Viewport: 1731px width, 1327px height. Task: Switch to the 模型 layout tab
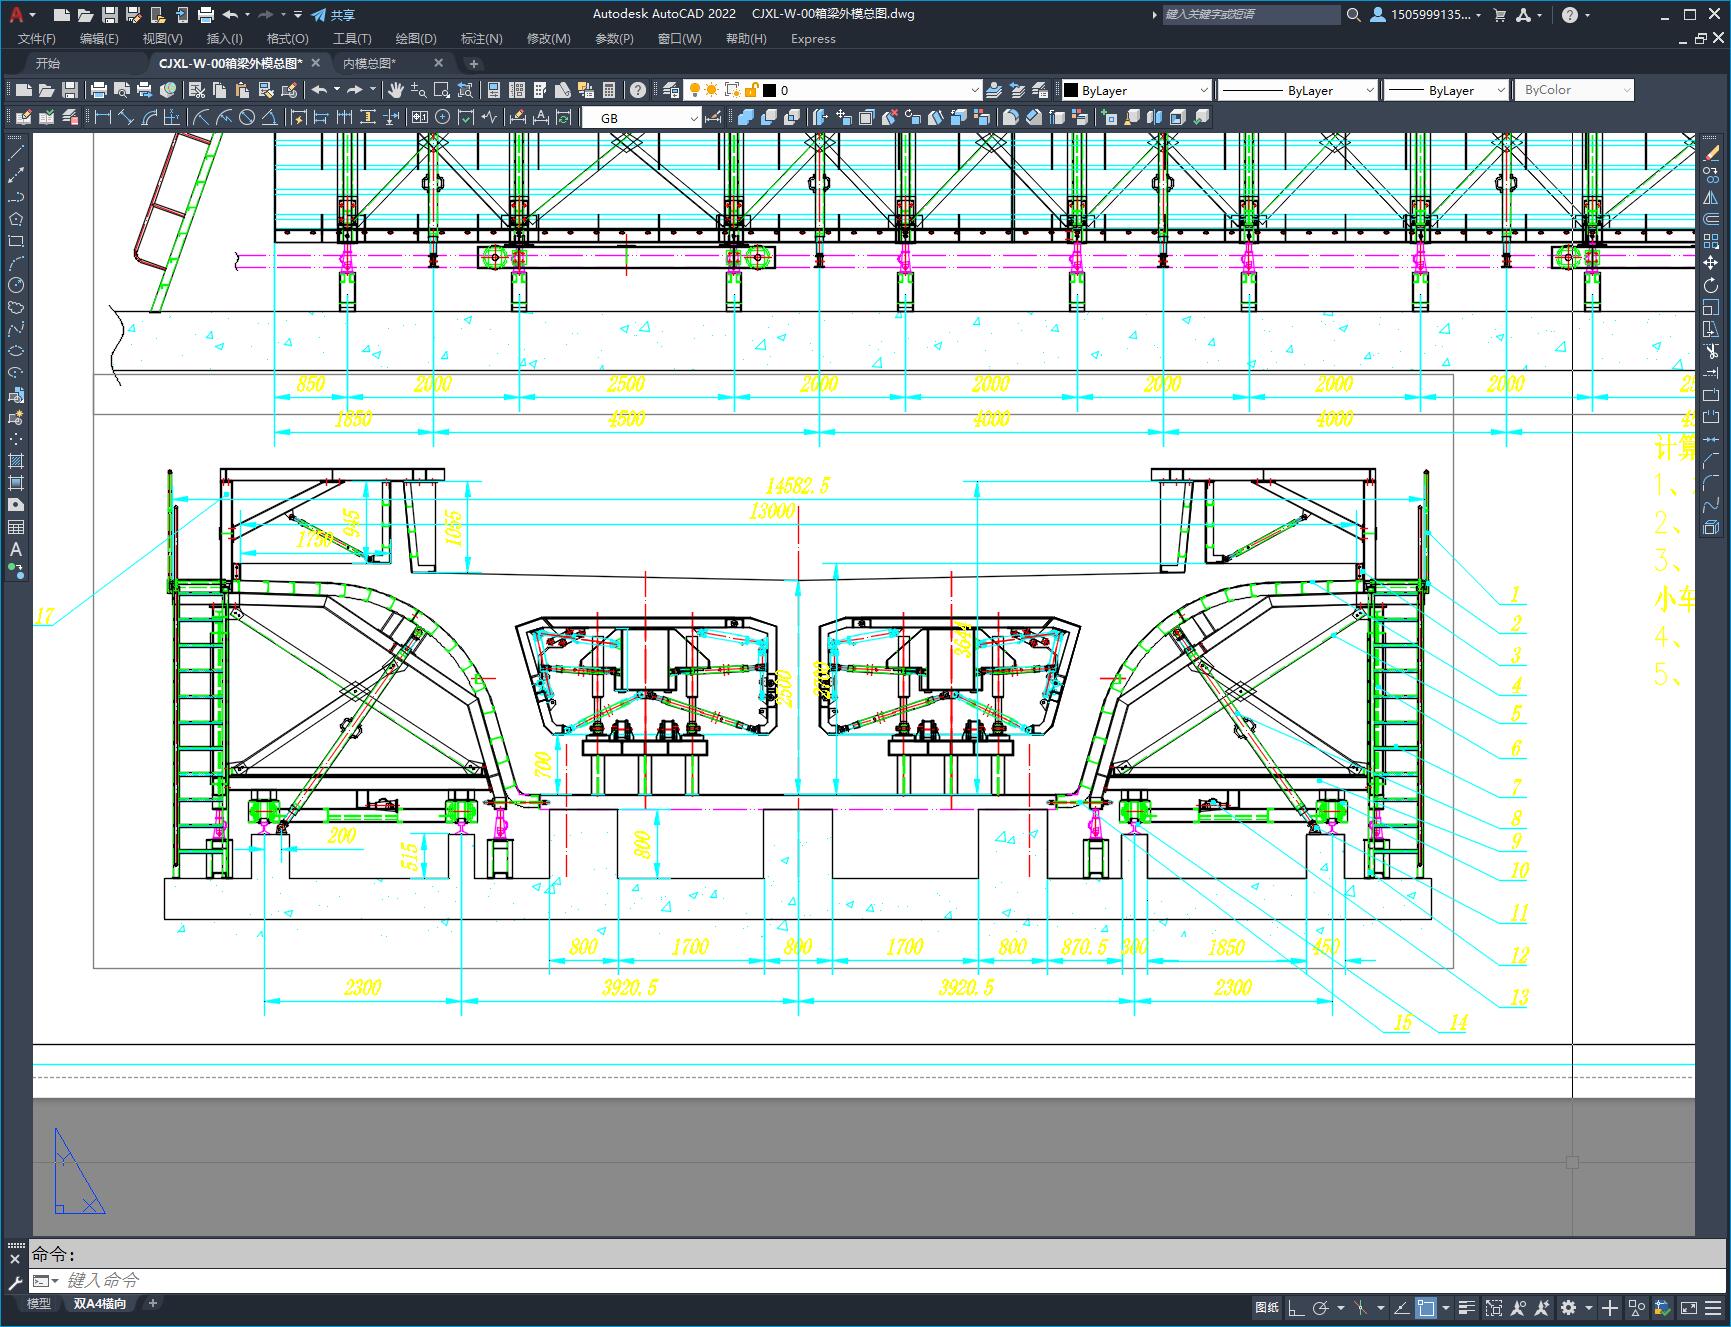(x=39, y=1303)
